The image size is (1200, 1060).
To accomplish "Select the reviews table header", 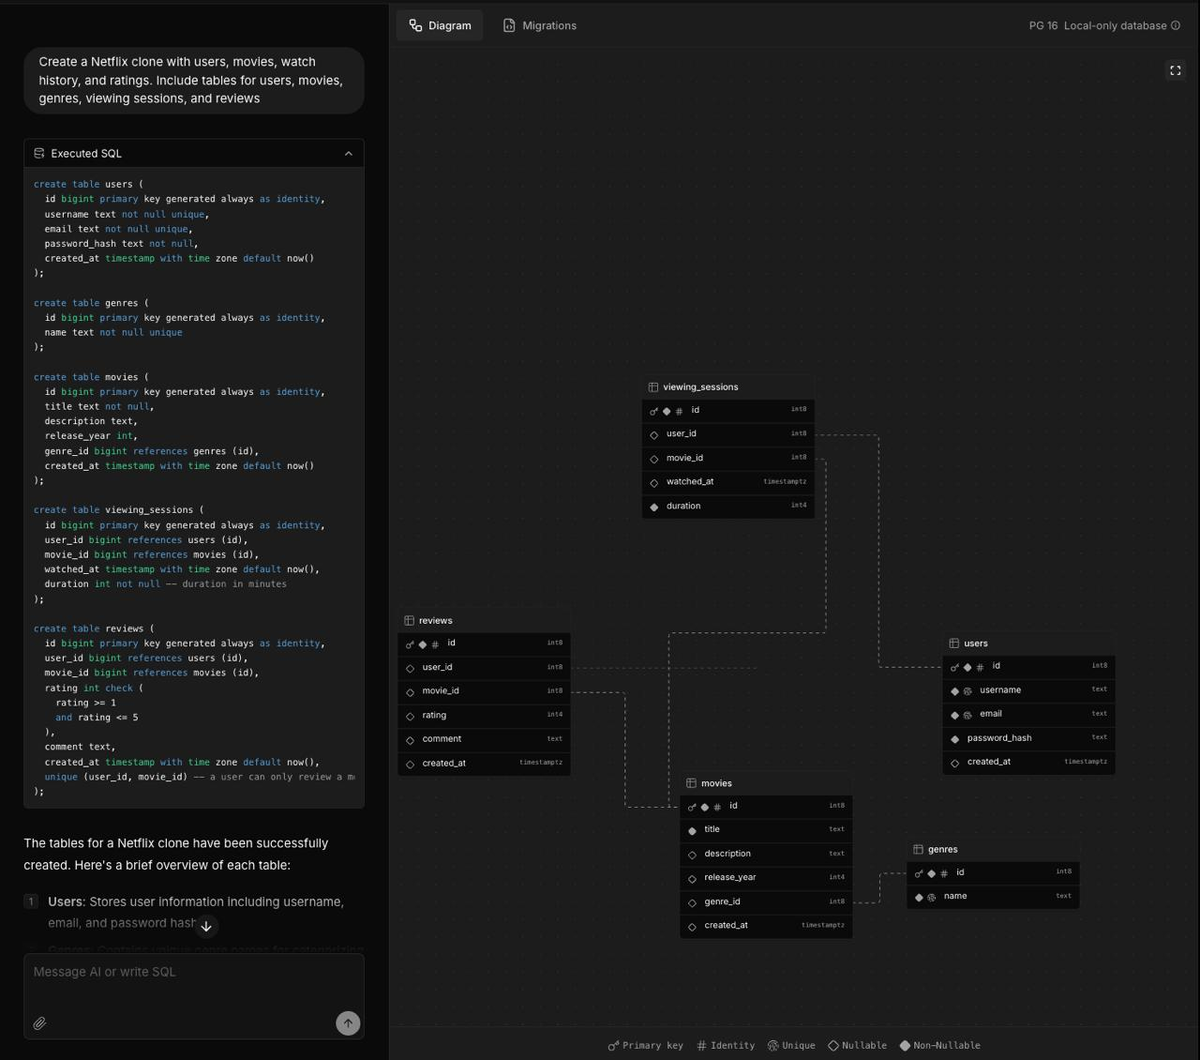I will (x=484, y=620).
